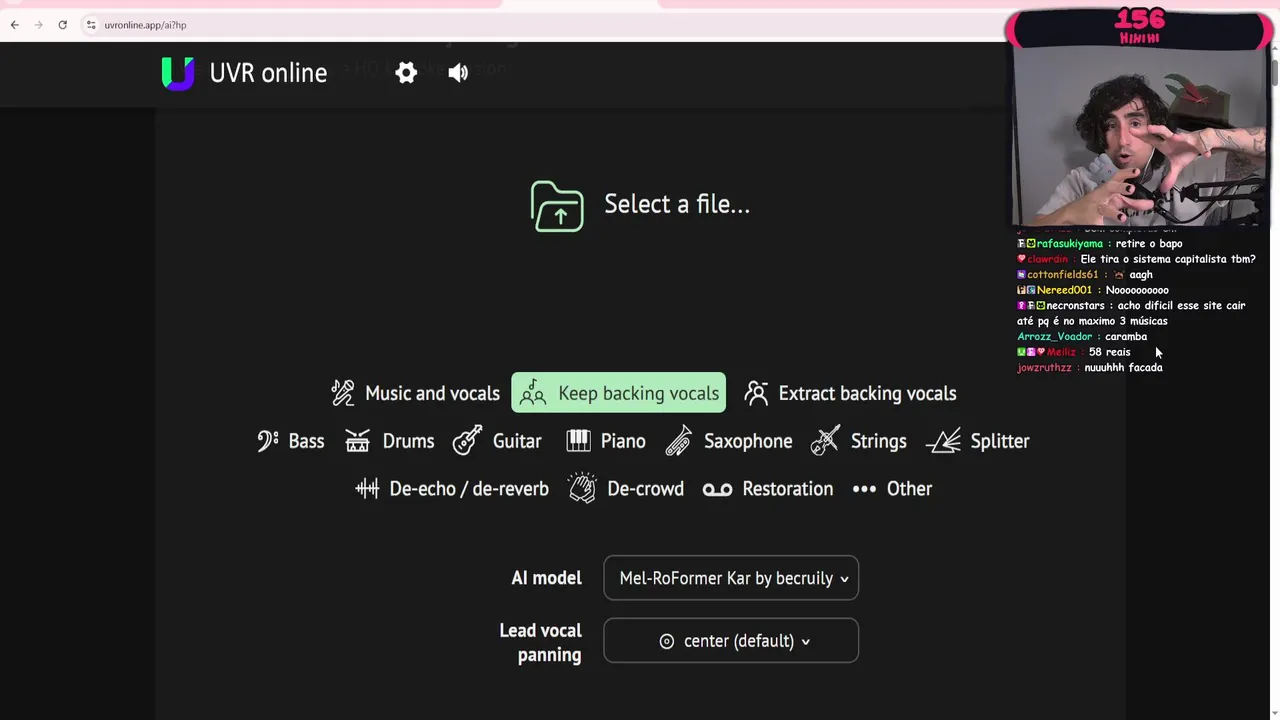Click chat message '58 reais'
Viewport: 1280px width, 720px height.
1110,352
